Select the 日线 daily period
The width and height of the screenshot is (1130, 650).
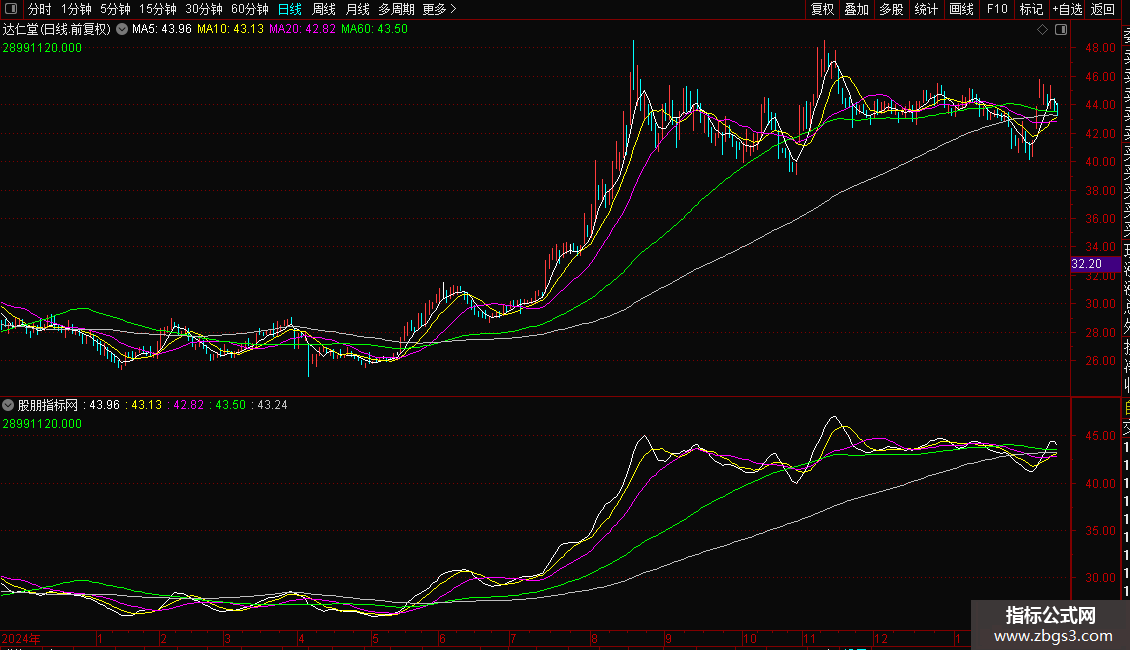coord(290,9)
